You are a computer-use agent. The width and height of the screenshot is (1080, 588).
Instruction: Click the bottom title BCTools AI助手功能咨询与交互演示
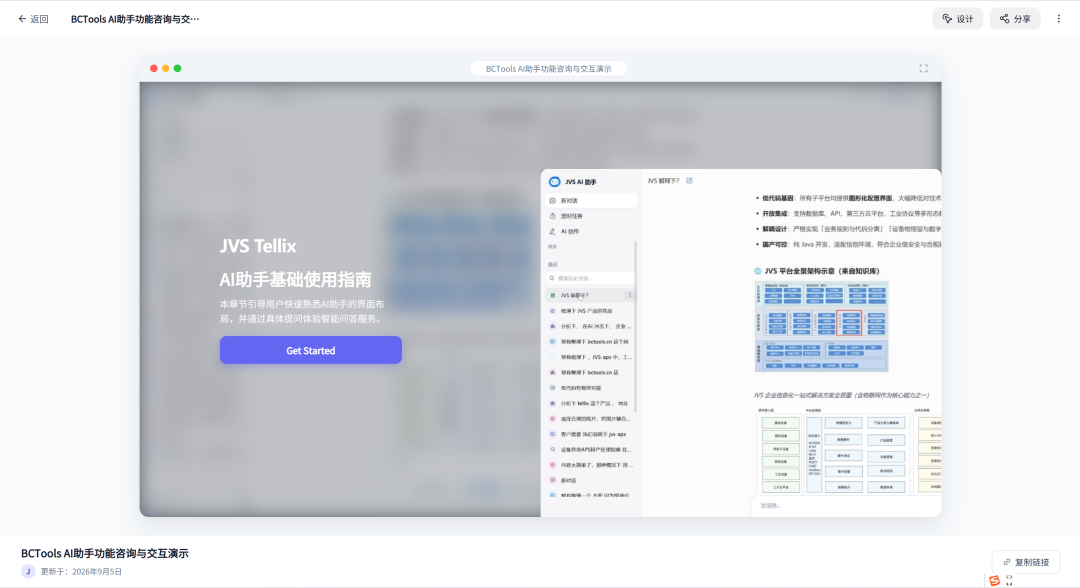tap(105, 554)
